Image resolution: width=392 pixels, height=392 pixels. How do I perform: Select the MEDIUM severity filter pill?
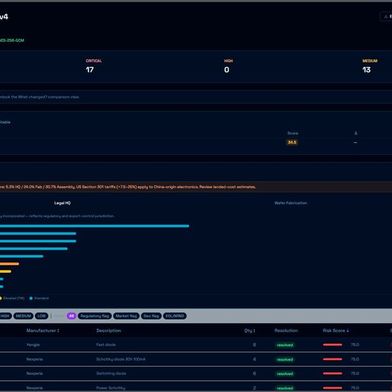coord(23,316)
